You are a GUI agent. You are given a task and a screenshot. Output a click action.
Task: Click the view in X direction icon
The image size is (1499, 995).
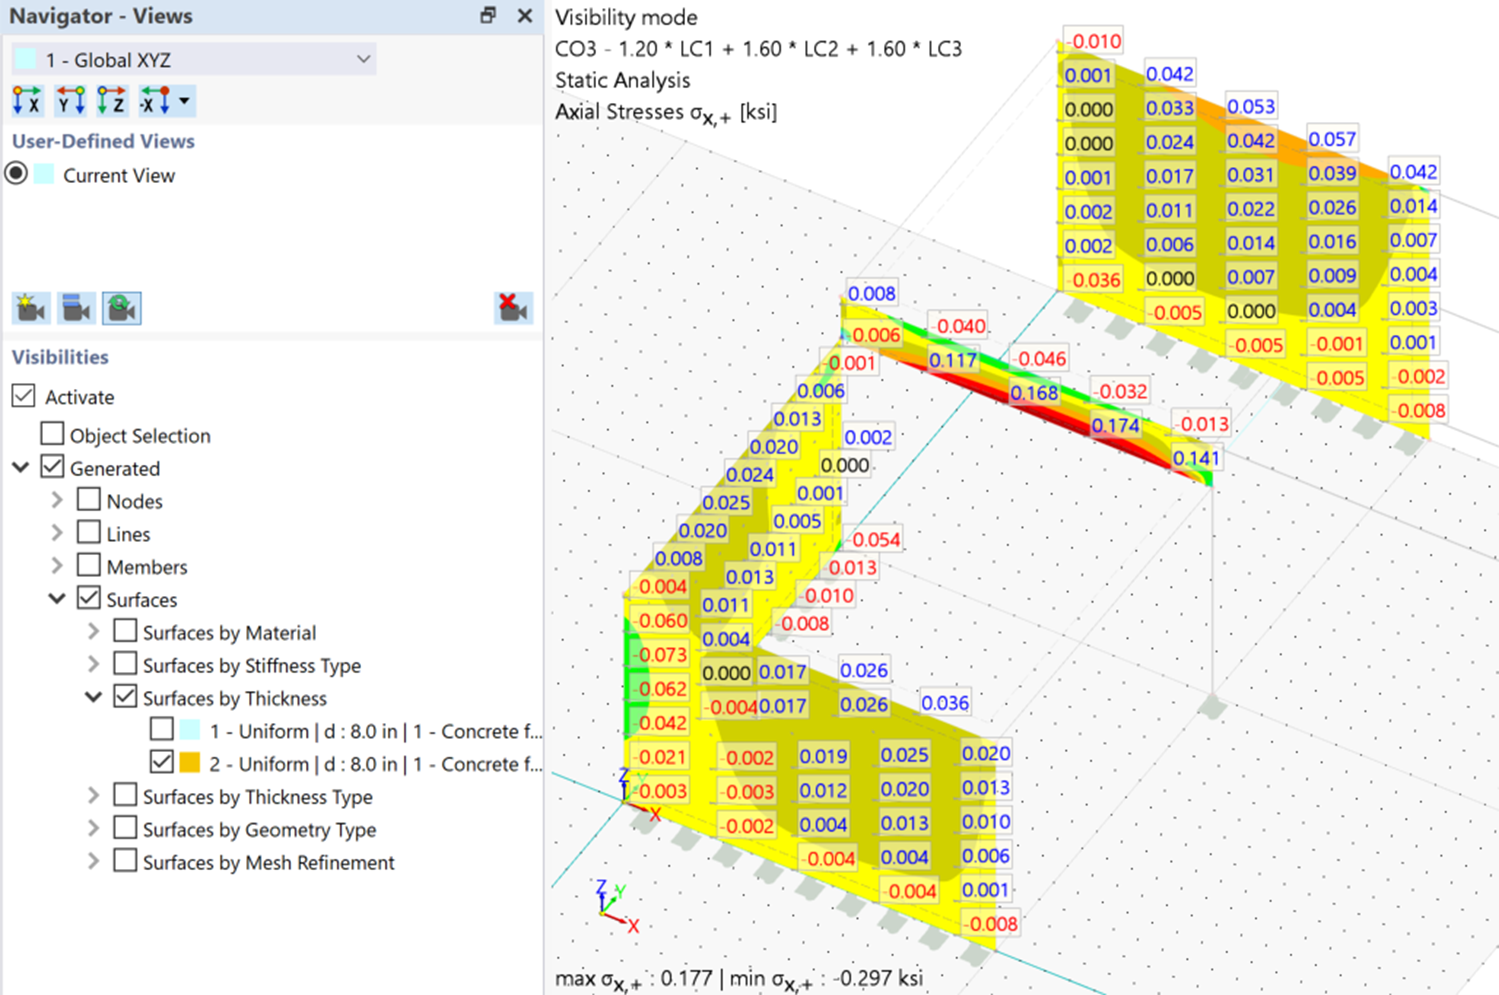click(x=27, y=101)
